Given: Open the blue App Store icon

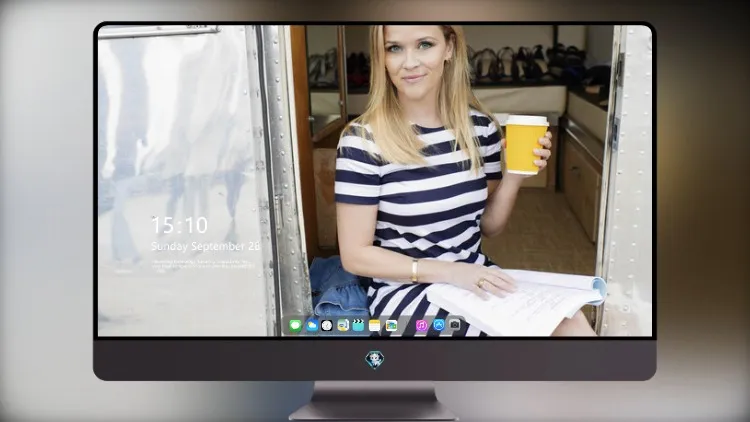Looking at the screenshot, I should (439, 325).
